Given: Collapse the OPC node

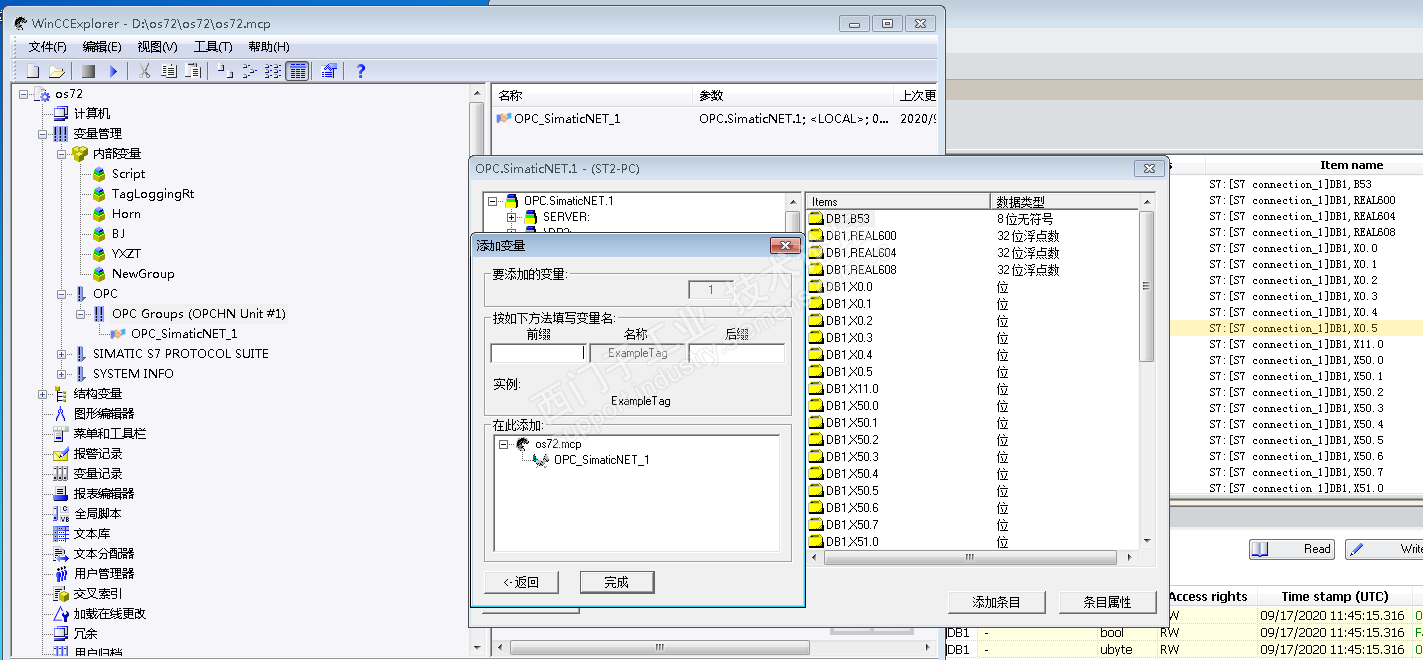Looking at the screenshot, I should pyautogui.click(x=62, y=294).
